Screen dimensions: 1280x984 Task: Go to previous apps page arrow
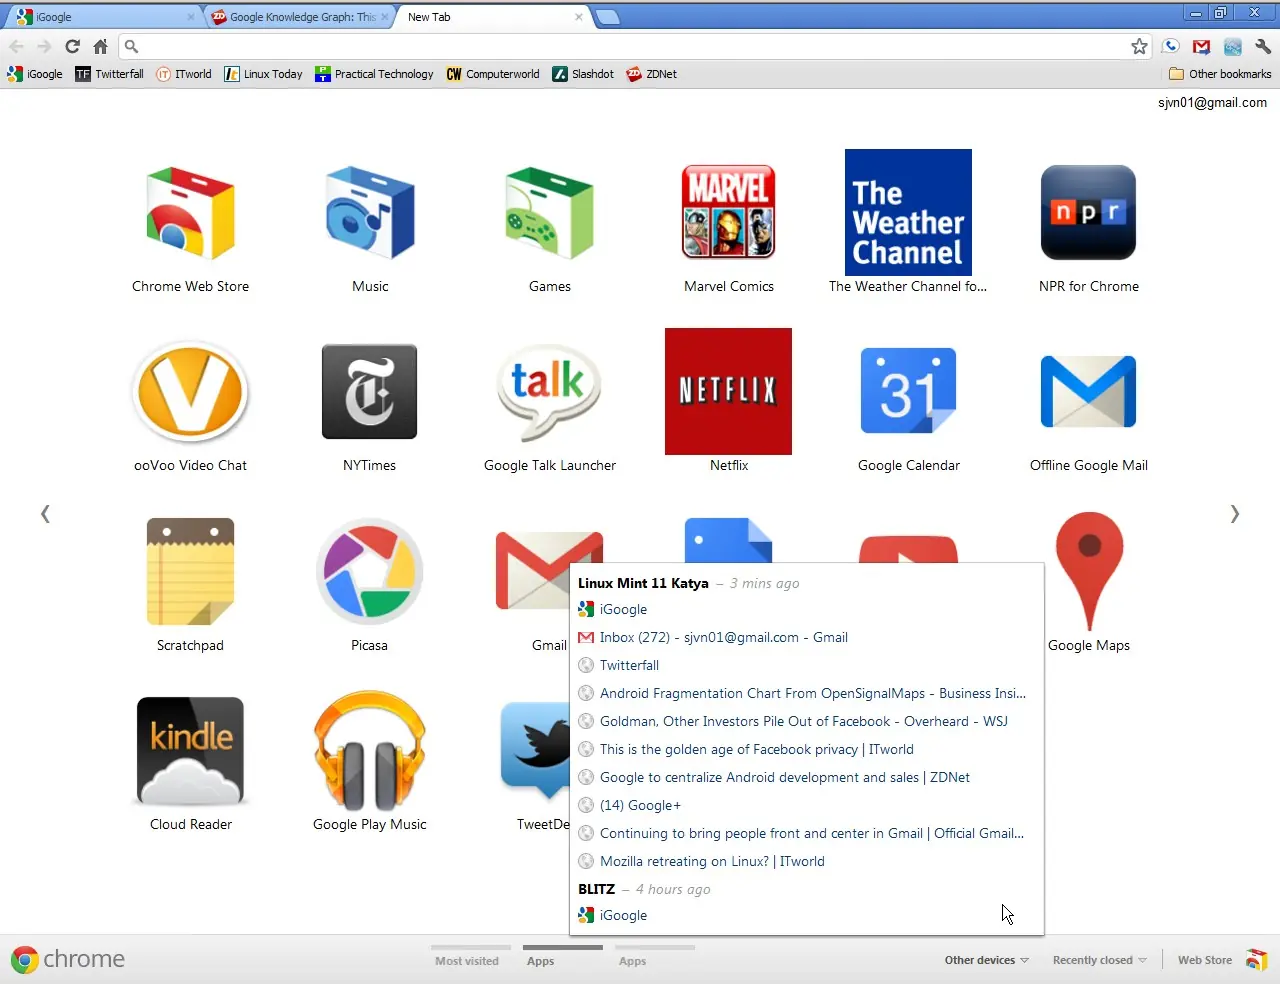pyautogui.click(x=45, y=514)
